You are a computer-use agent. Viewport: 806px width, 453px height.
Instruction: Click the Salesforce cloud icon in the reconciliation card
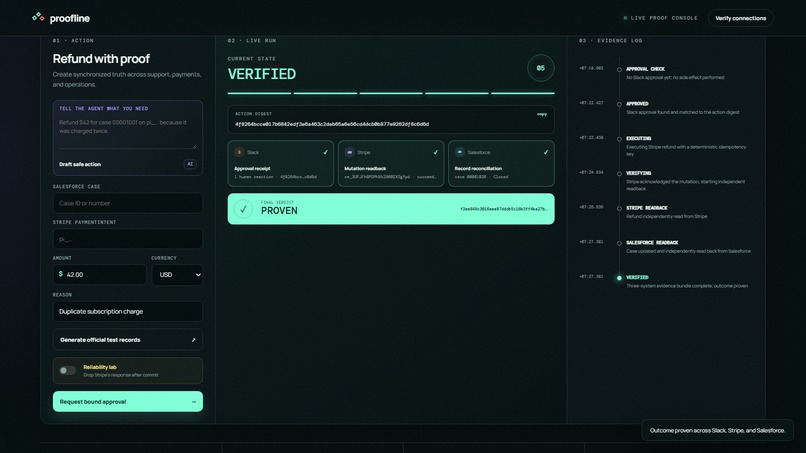click(460, 152)
